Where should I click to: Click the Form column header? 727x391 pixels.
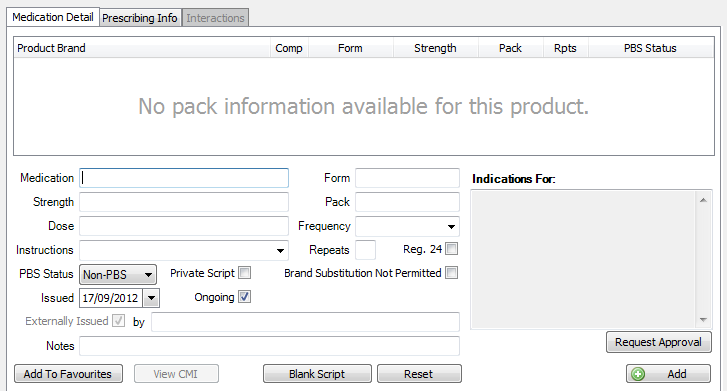tap(351, 48)
